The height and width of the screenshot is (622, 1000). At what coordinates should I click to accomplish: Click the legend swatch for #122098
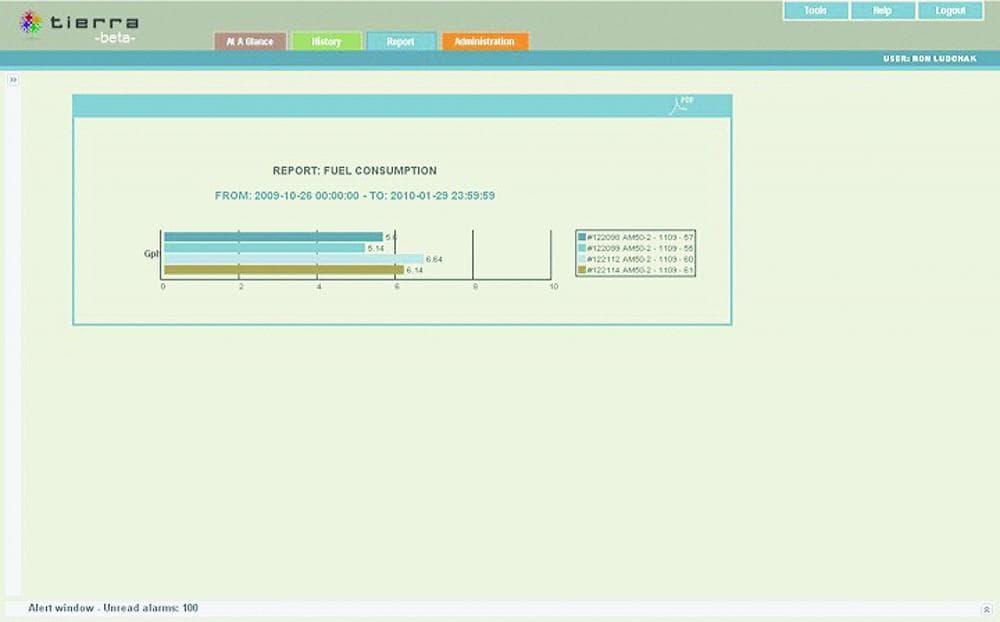[582, 237]
